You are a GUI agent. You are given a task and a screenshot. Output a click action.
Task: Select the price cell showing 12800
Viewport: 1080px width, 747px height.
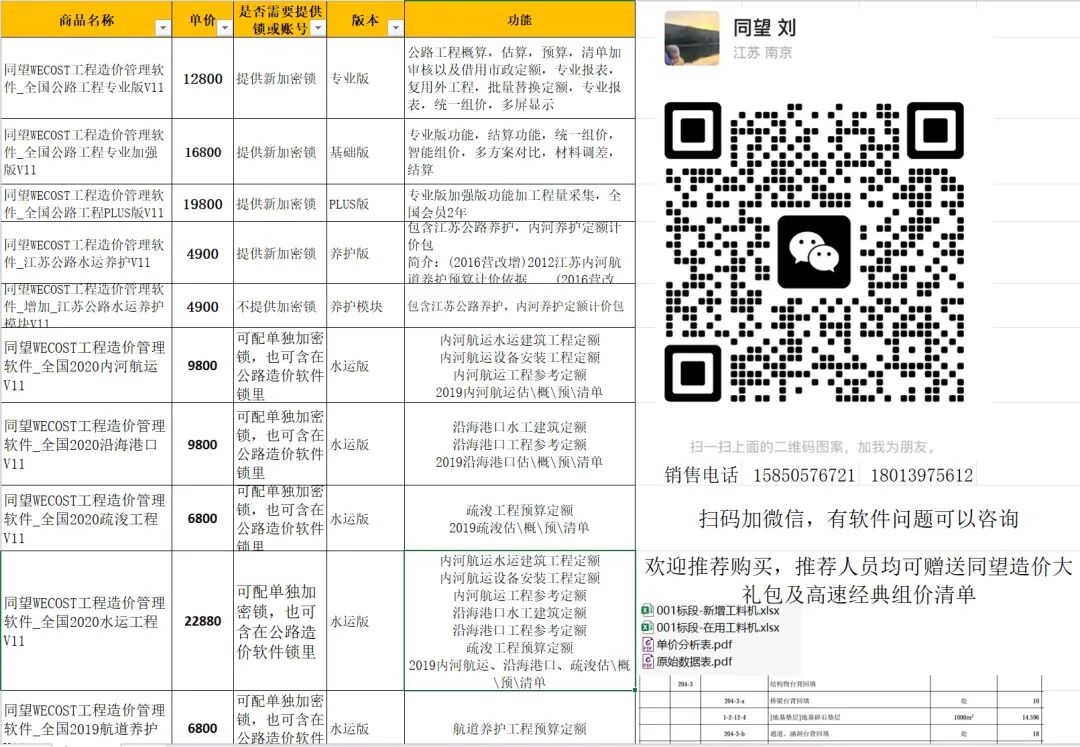tap(203, 78)
